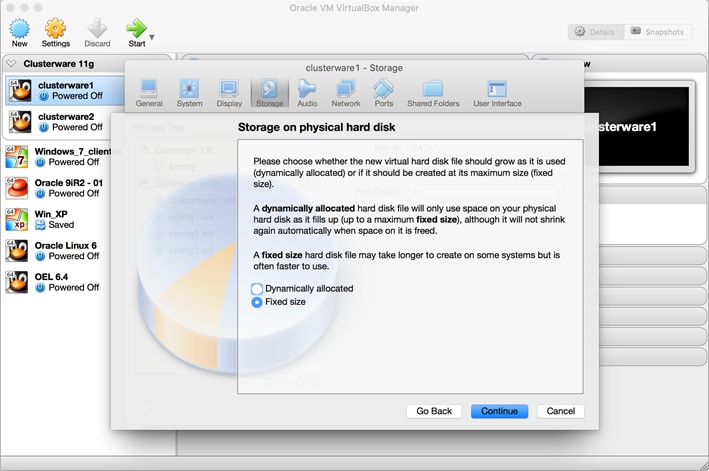Click the Go Back button

click(x=434, y=411)
